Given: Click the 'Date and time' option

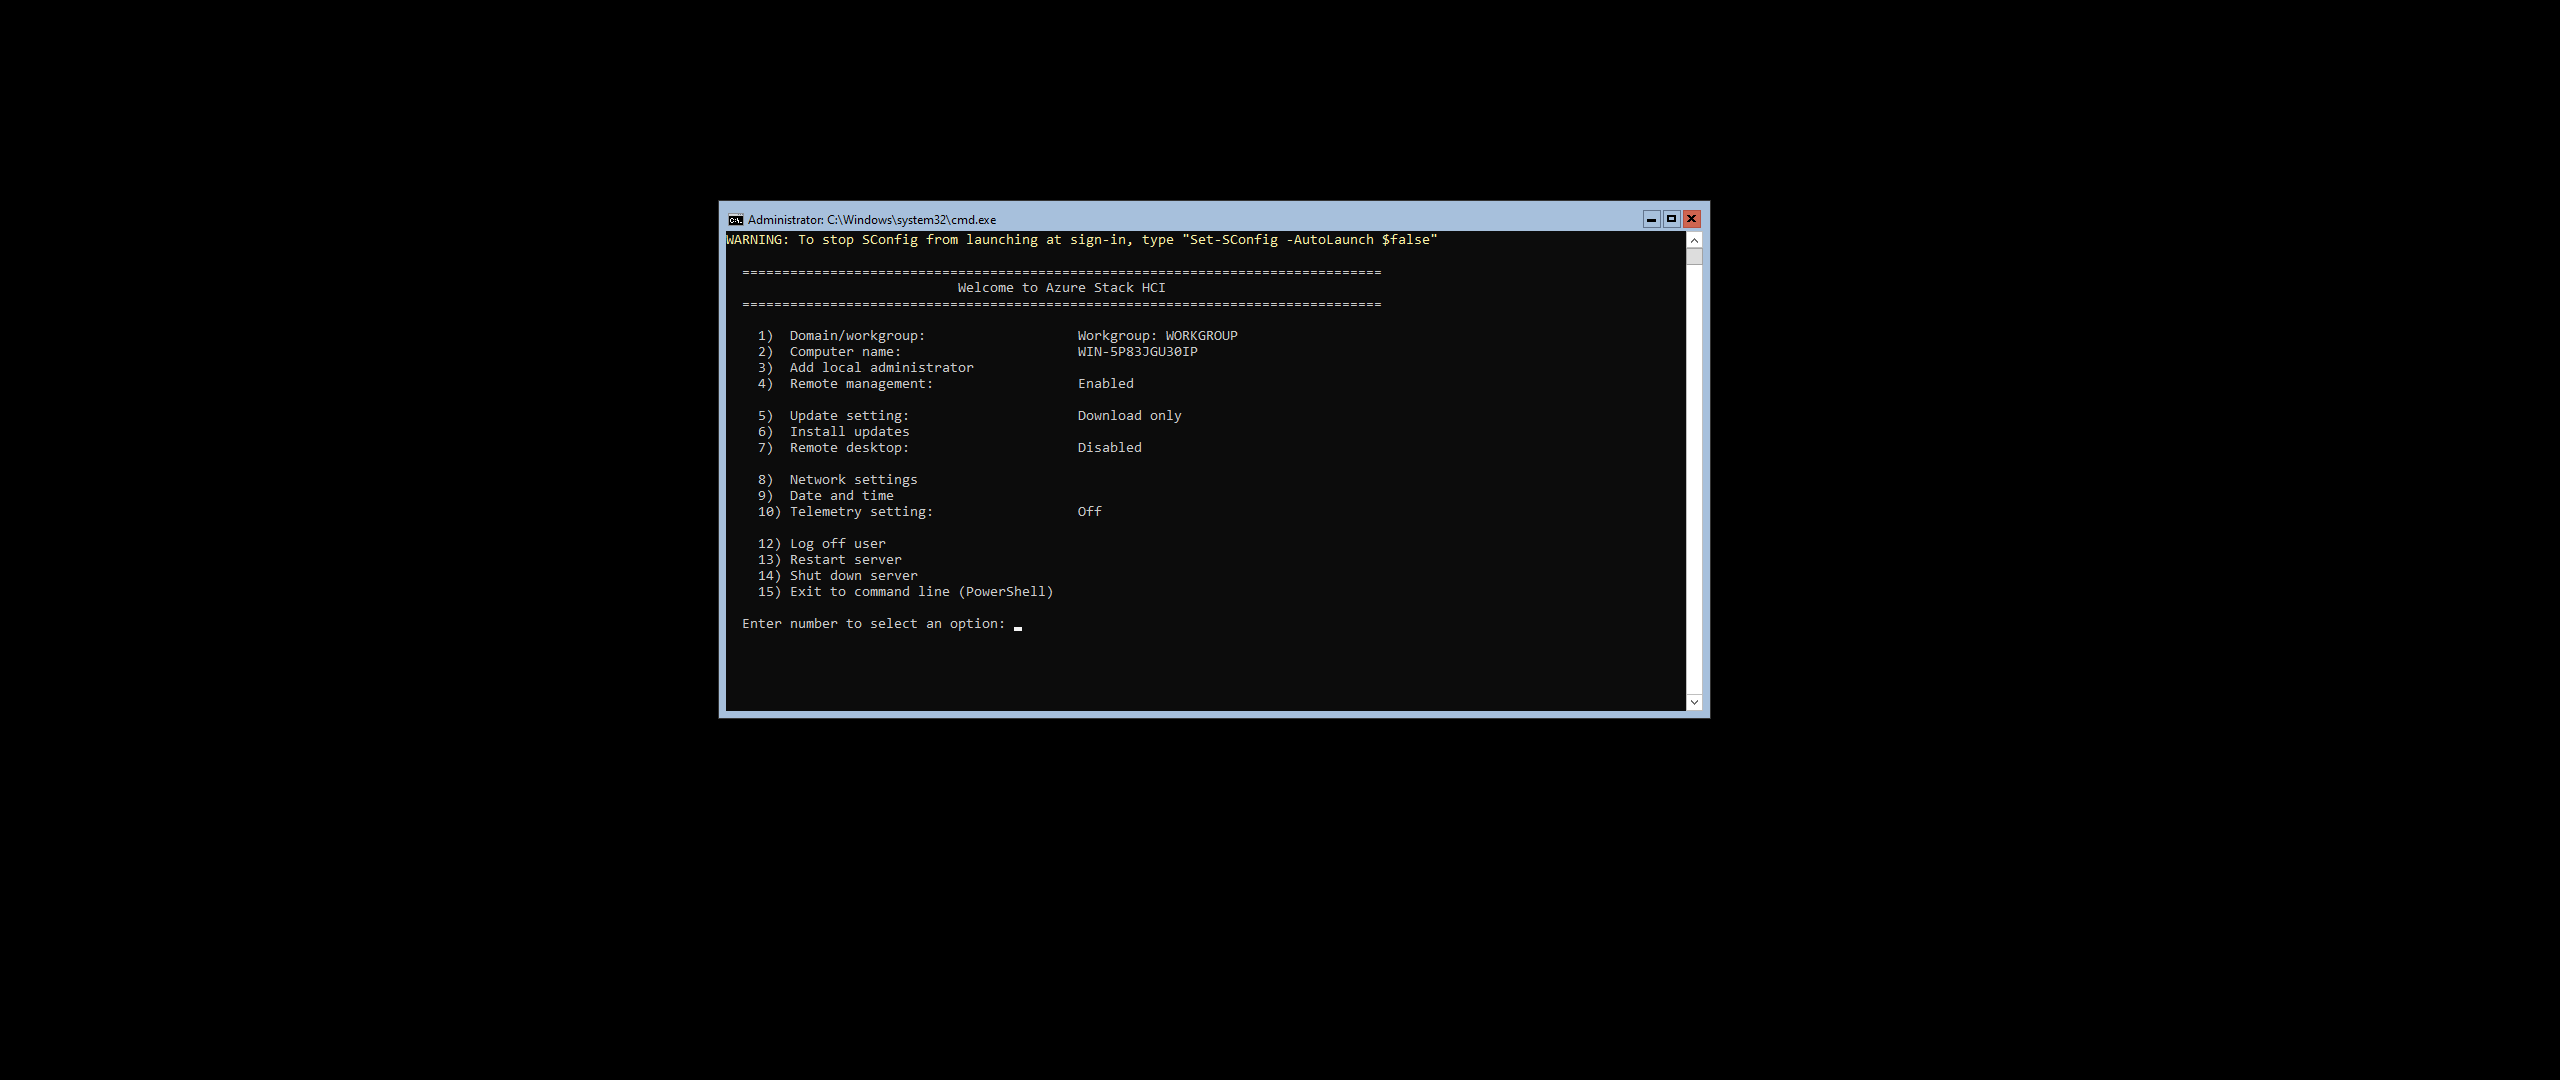Looking at the screenshot, I should point(825,496).
